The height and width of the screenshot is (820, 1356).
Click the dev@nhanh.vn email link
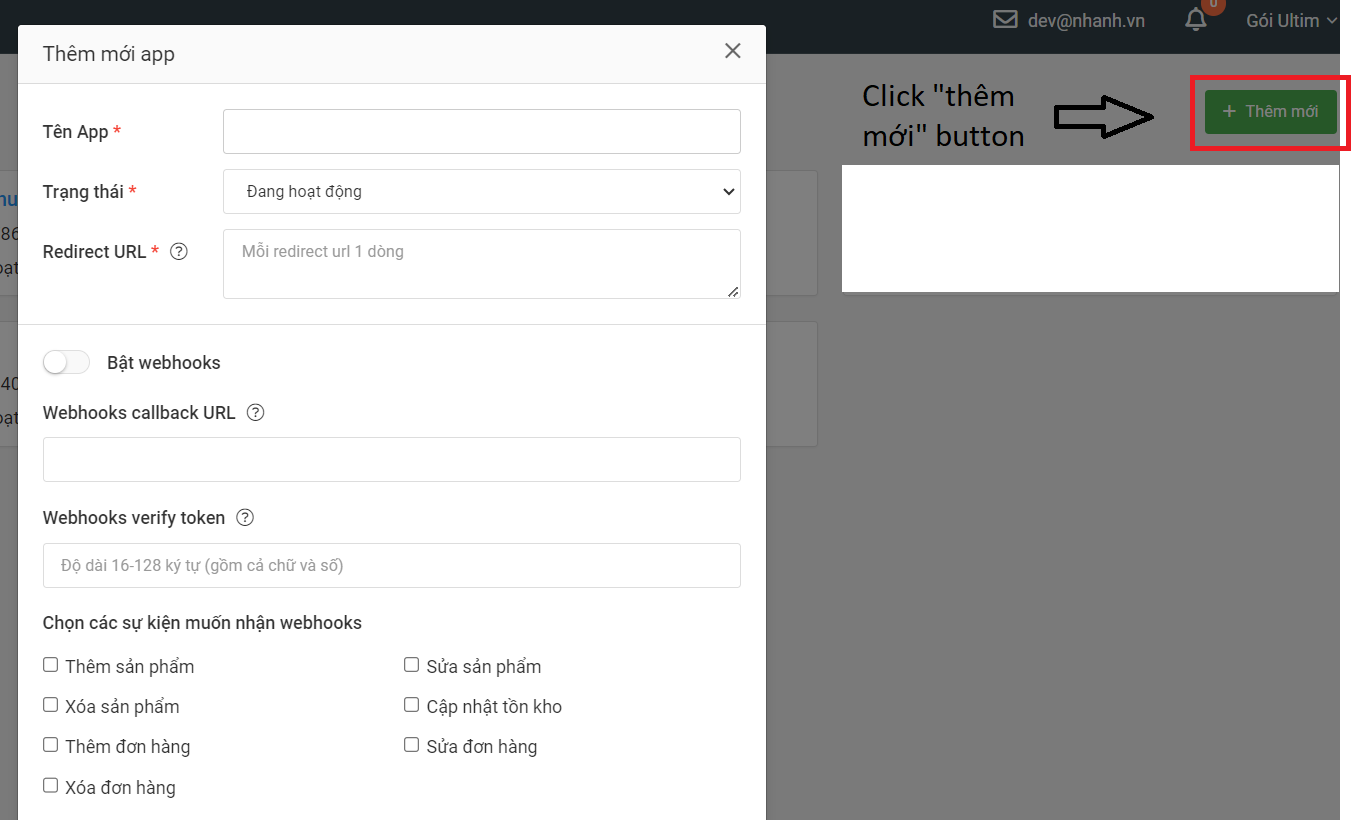pyautogui.click(x=1086, y=21)
